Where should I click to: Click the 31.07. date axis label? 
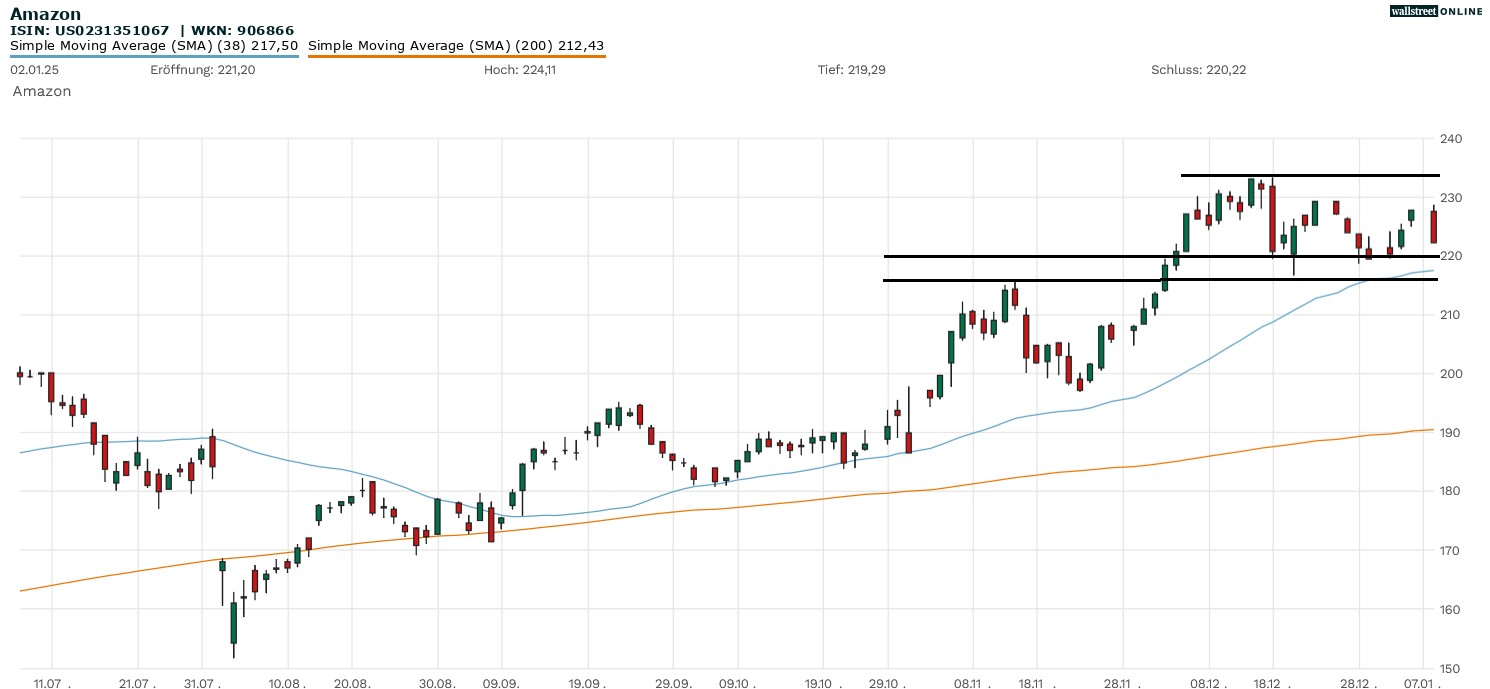click(202, 683)
